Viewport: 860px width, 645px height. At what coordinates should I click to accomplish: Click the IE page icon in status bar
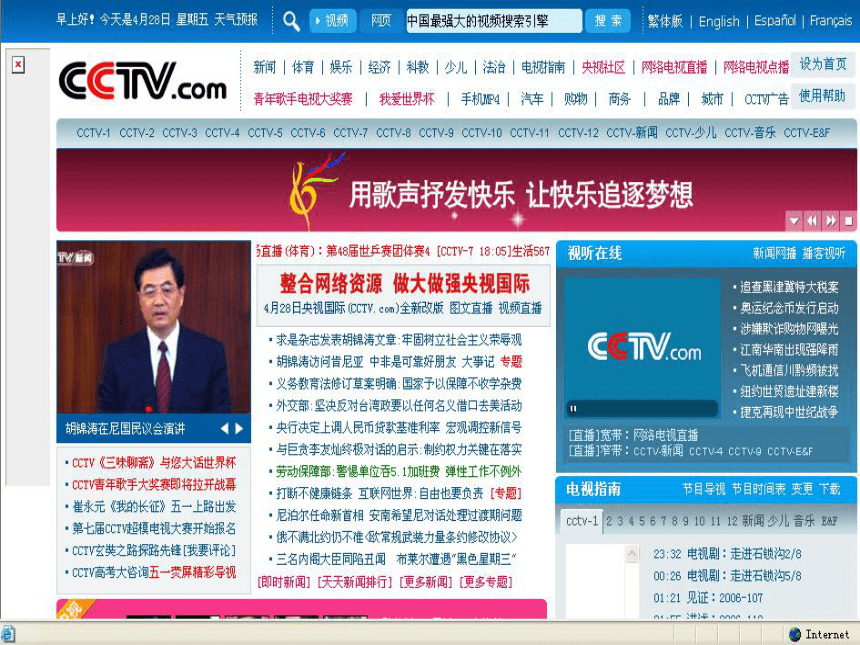point(8,635)
